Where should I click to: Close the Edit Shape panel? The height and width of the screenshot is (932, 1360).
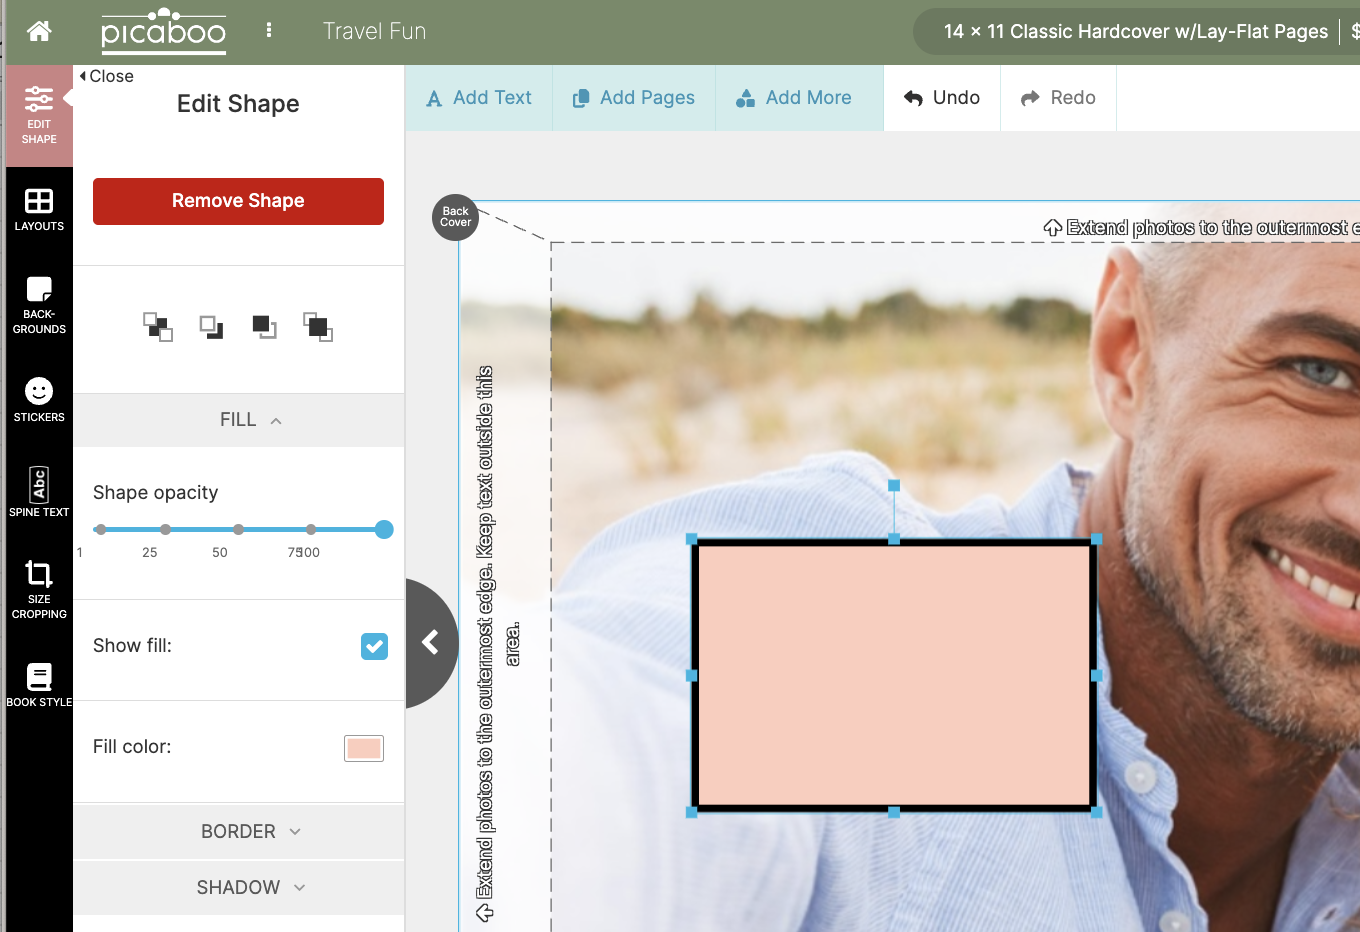[x=107, y=76]
